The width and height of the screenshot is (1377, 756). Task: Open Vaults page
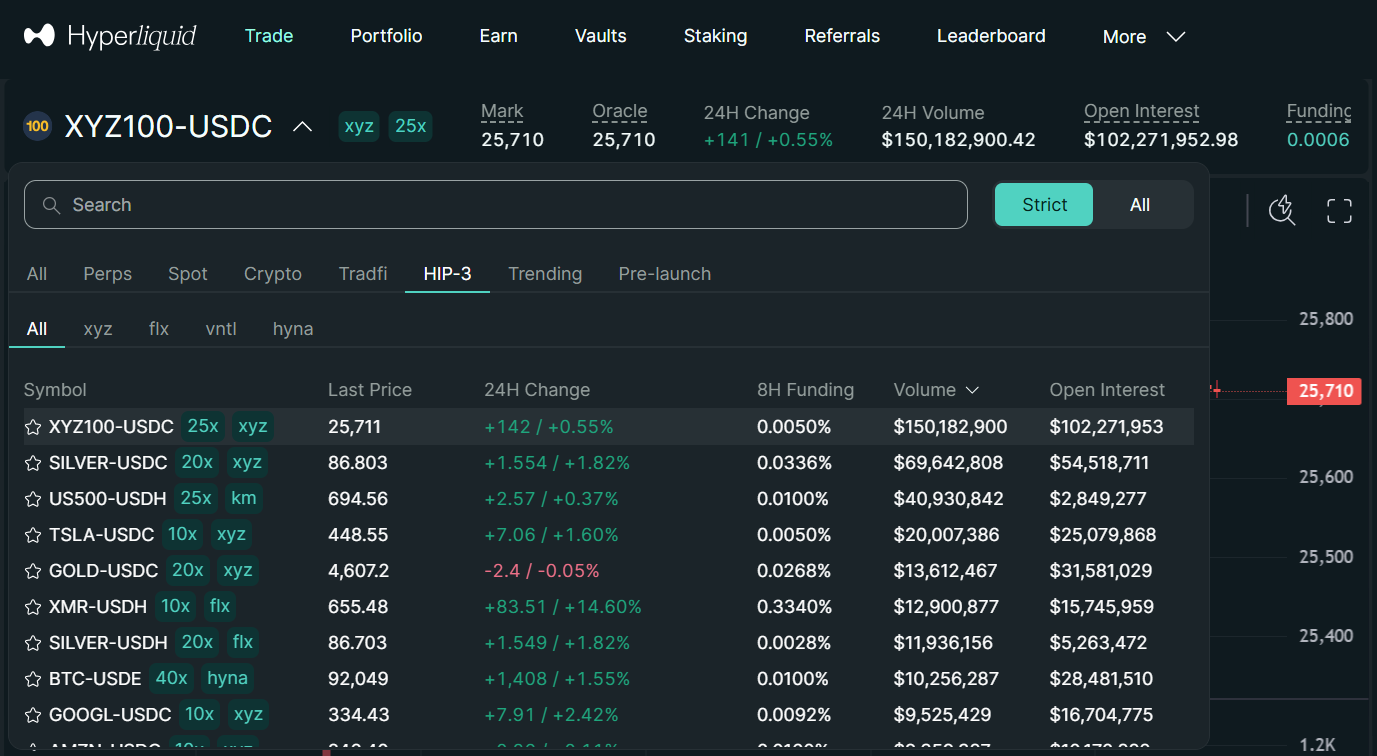click(600, 36)
